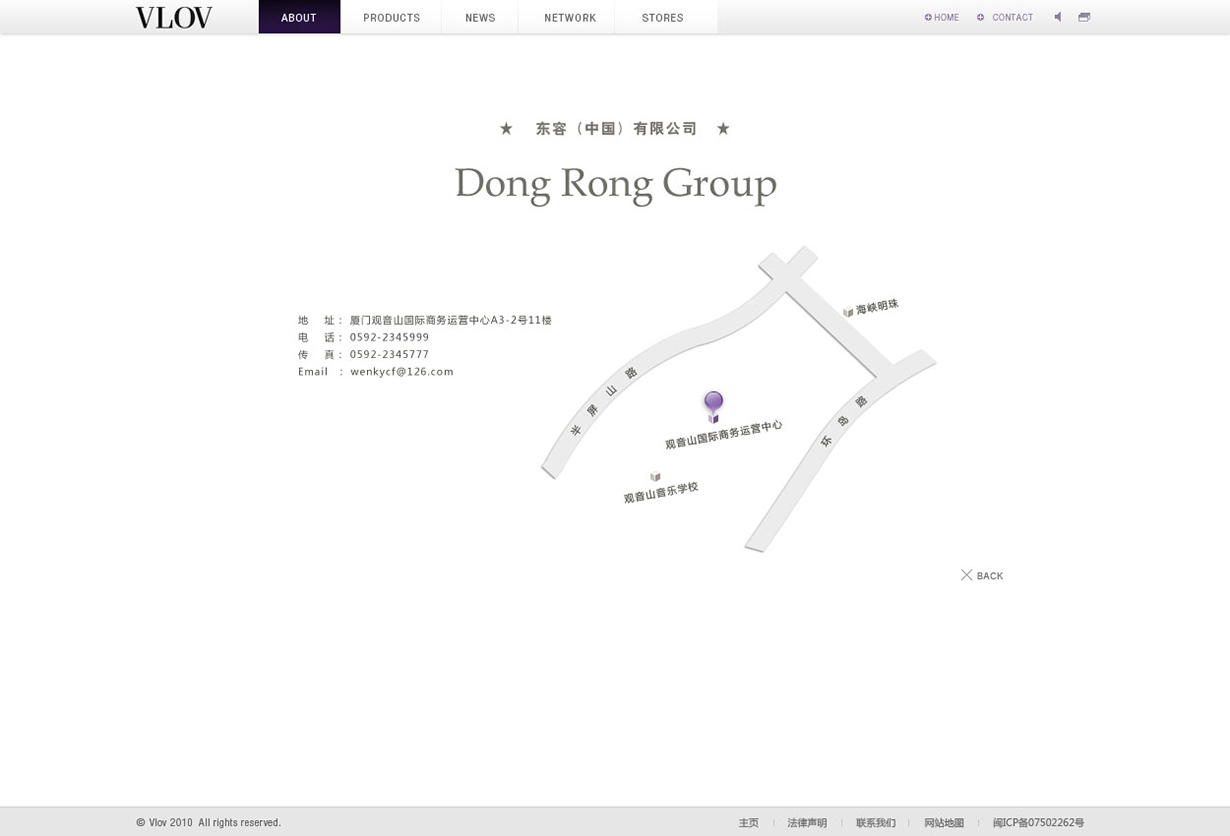Click the 观音山国际商务运营中心 map label

(724, 434)
